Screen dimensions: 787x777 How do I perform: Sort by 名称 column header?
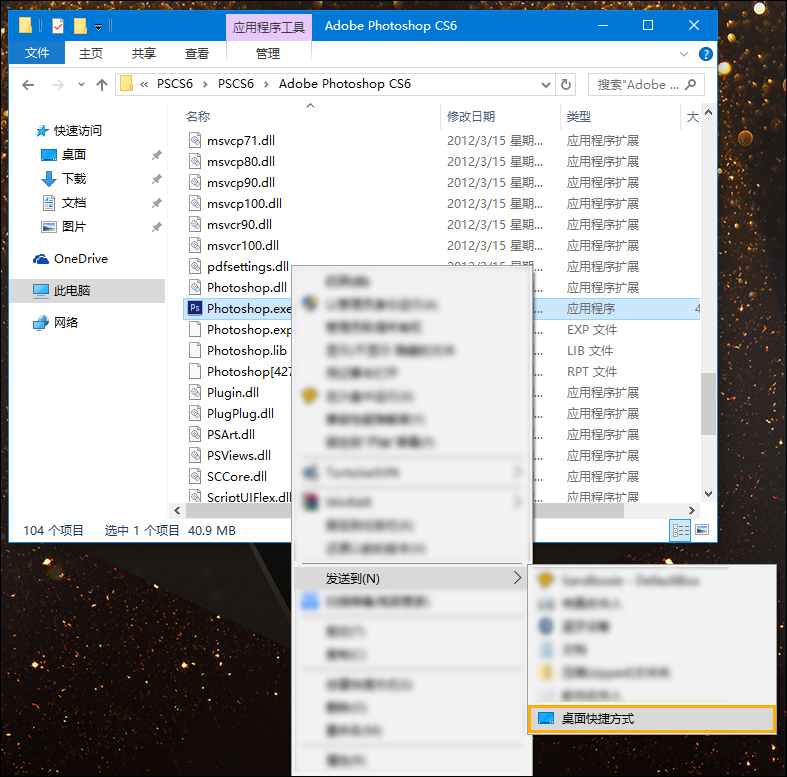[x=198, y=116]
